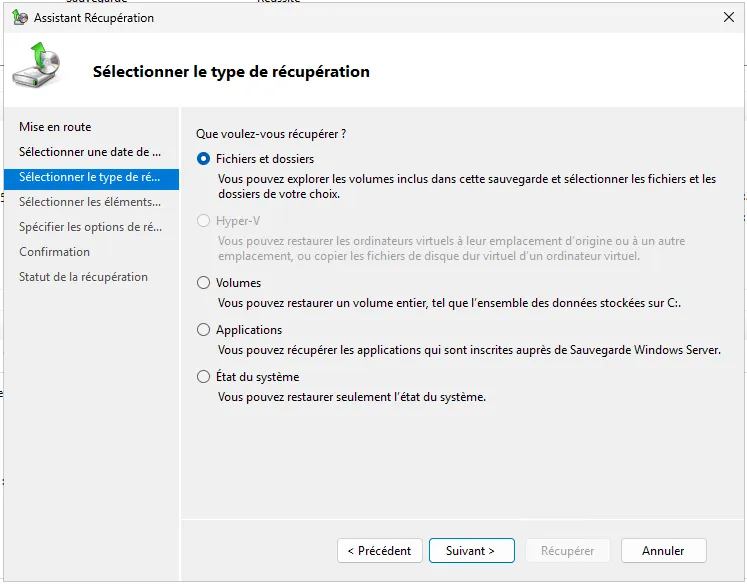Go to the Mise en route step
Image resolution: width=747 pixels, height=584 pixels.
pyautogui.click(x=55, y=127)
